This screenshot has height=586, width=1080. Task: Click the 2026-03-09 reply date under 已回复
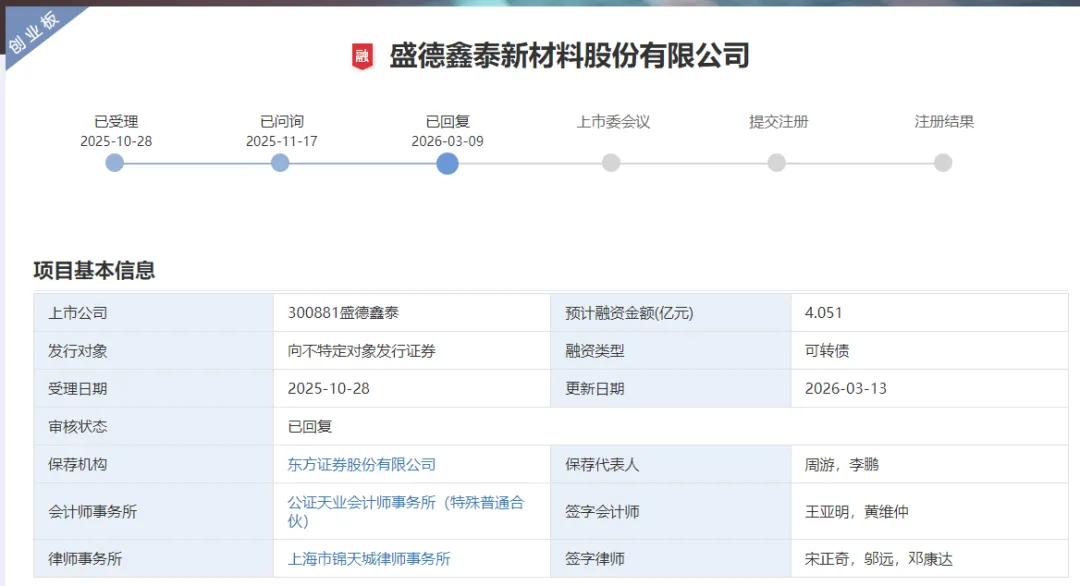tap(448, 141)
